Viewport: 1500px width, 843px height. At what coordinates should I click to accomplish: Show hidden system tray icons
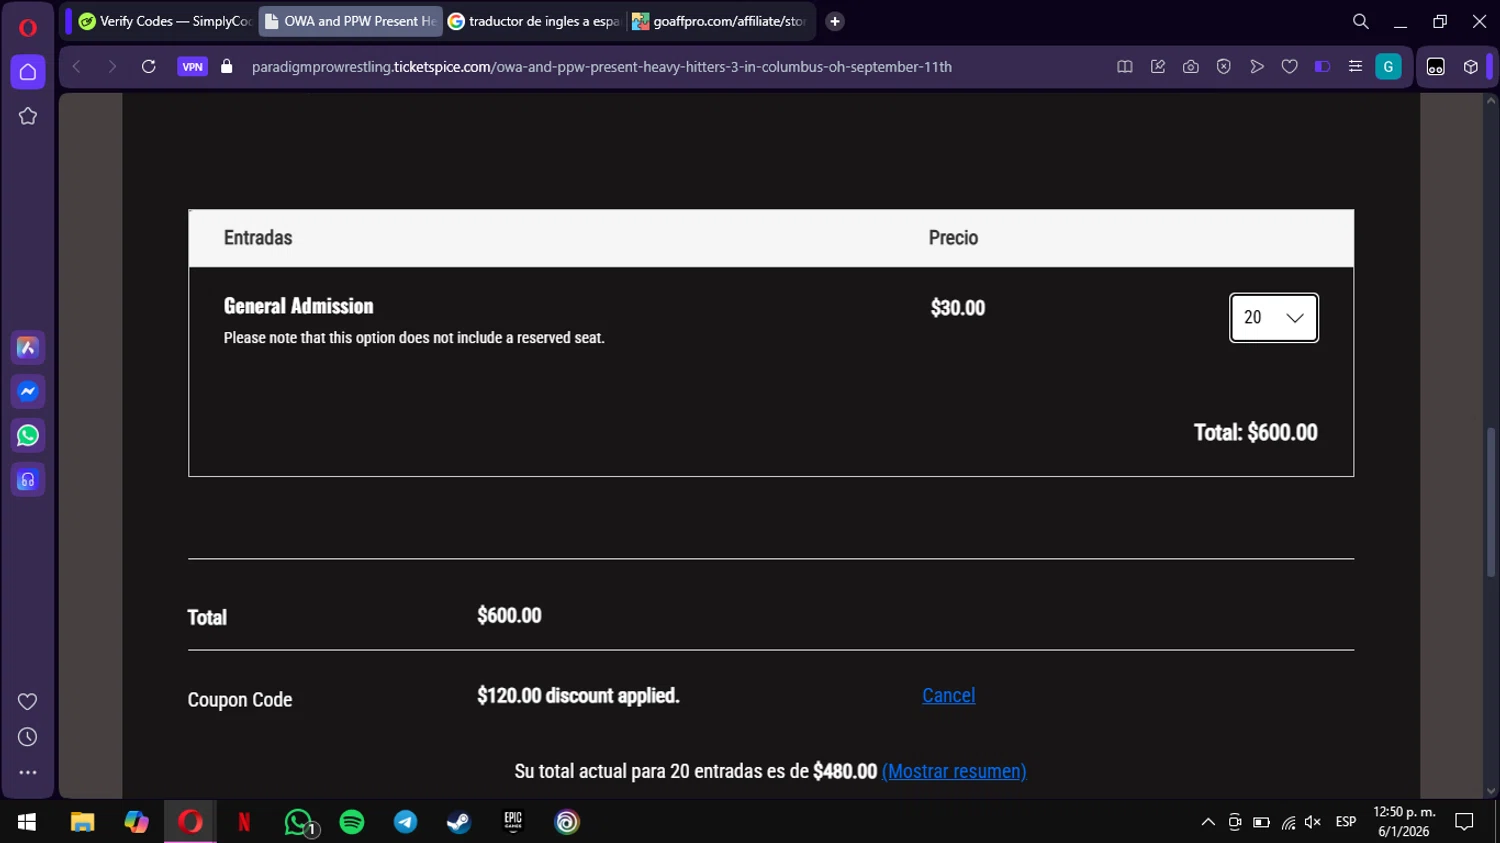point(1208,822)
